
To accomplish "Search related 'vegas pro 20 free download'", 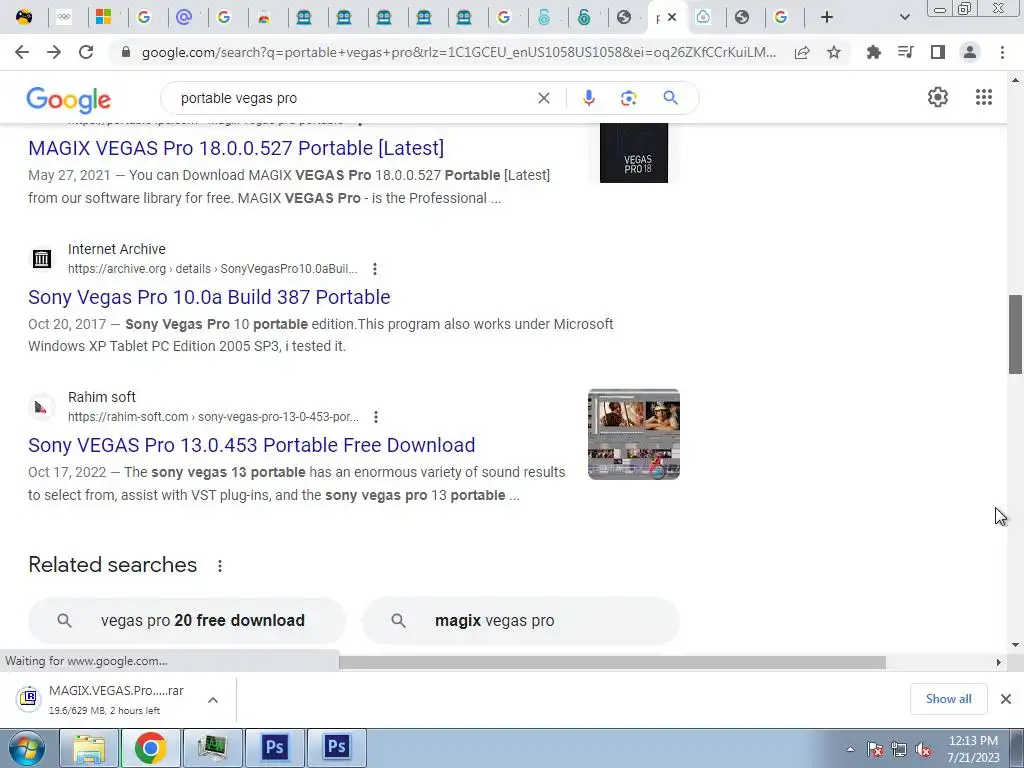I will (187, 620).
